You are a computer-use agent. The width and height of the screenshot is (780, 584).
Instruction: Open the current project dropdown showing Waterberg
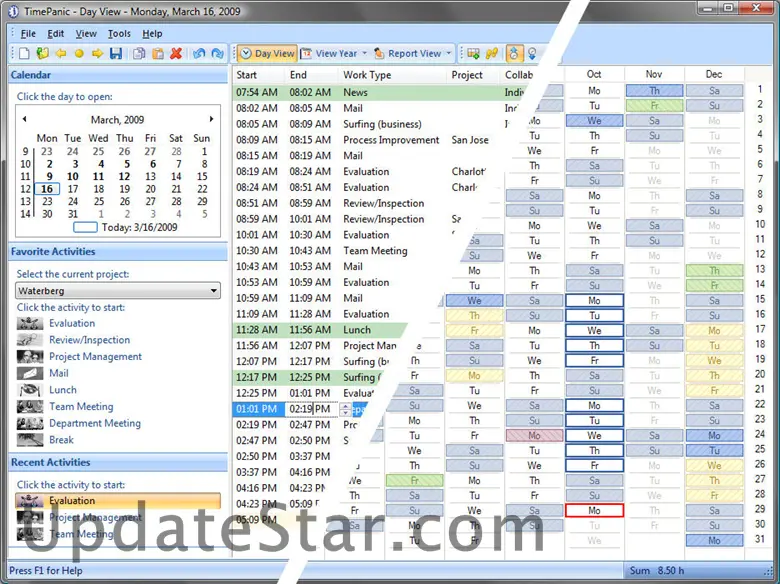click(118, 291)
